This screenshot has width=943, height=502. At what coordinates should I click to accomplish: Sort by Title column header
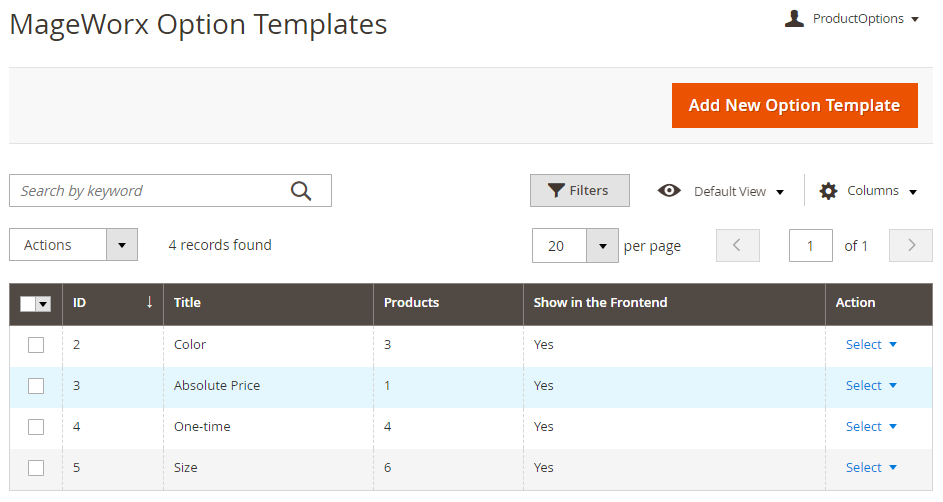pos(268,303)
